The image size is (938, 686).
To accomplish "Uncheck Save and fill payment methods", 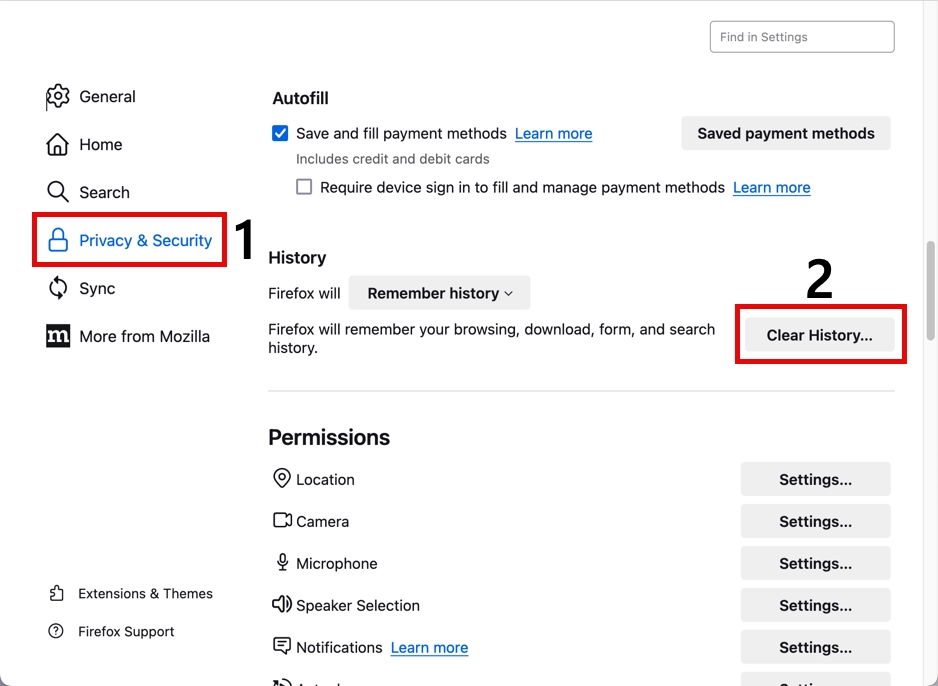I will tap(280, 132).
